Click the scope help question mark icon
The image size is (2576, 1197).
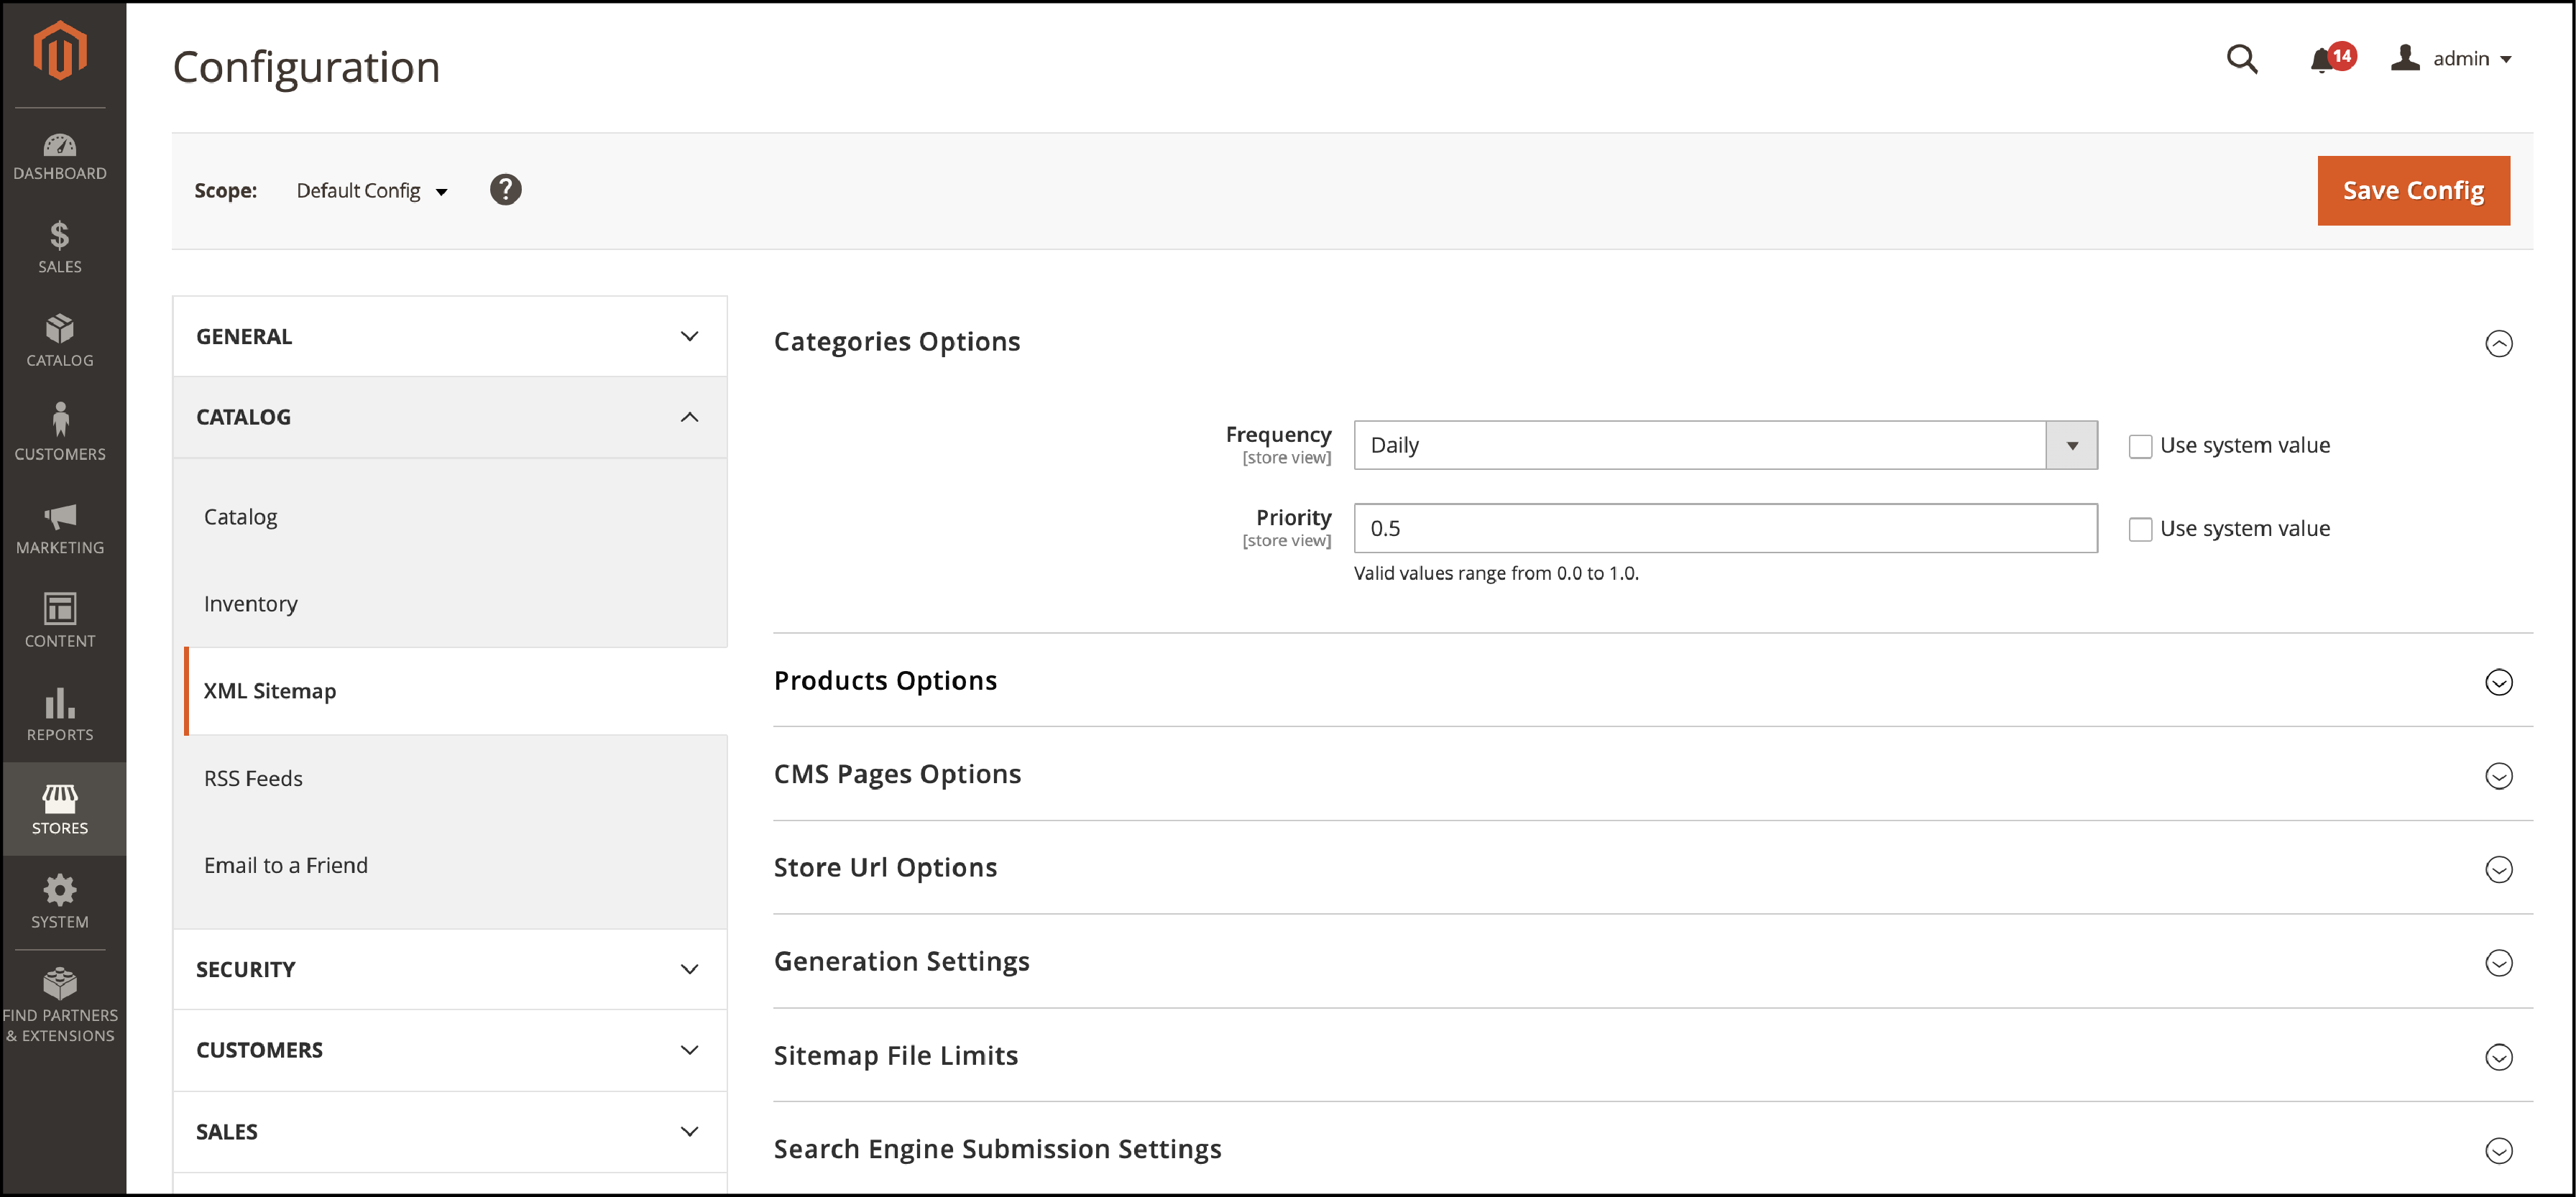click(x=505, y=190)
